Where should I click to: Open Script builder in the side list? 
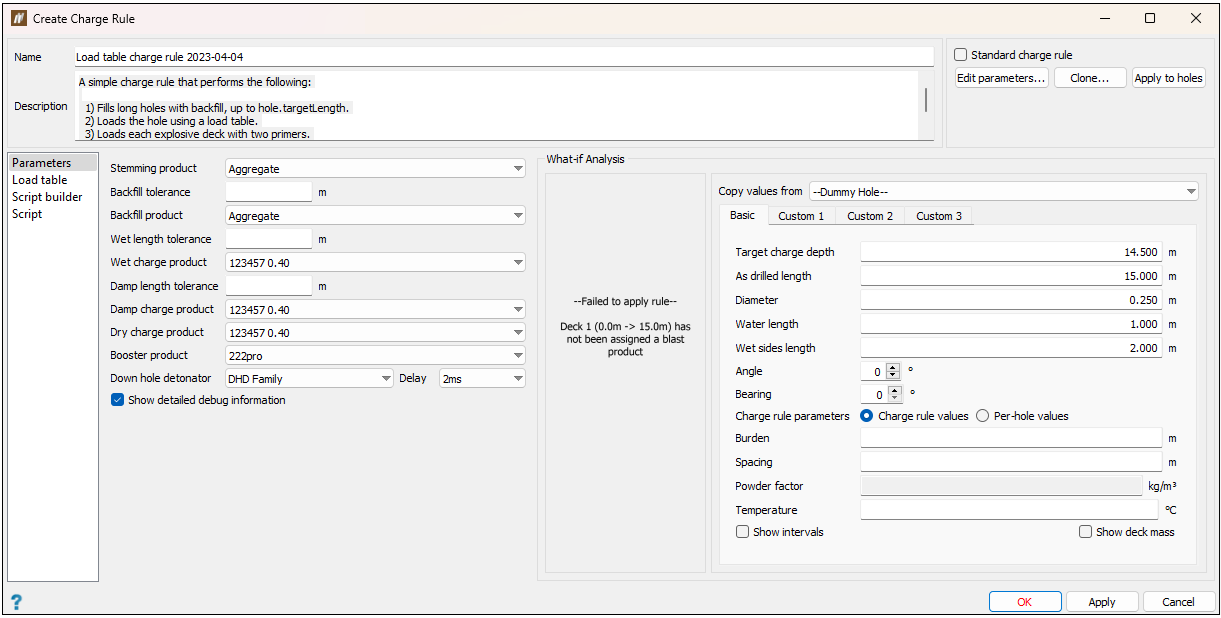click(x=47, y=197)
